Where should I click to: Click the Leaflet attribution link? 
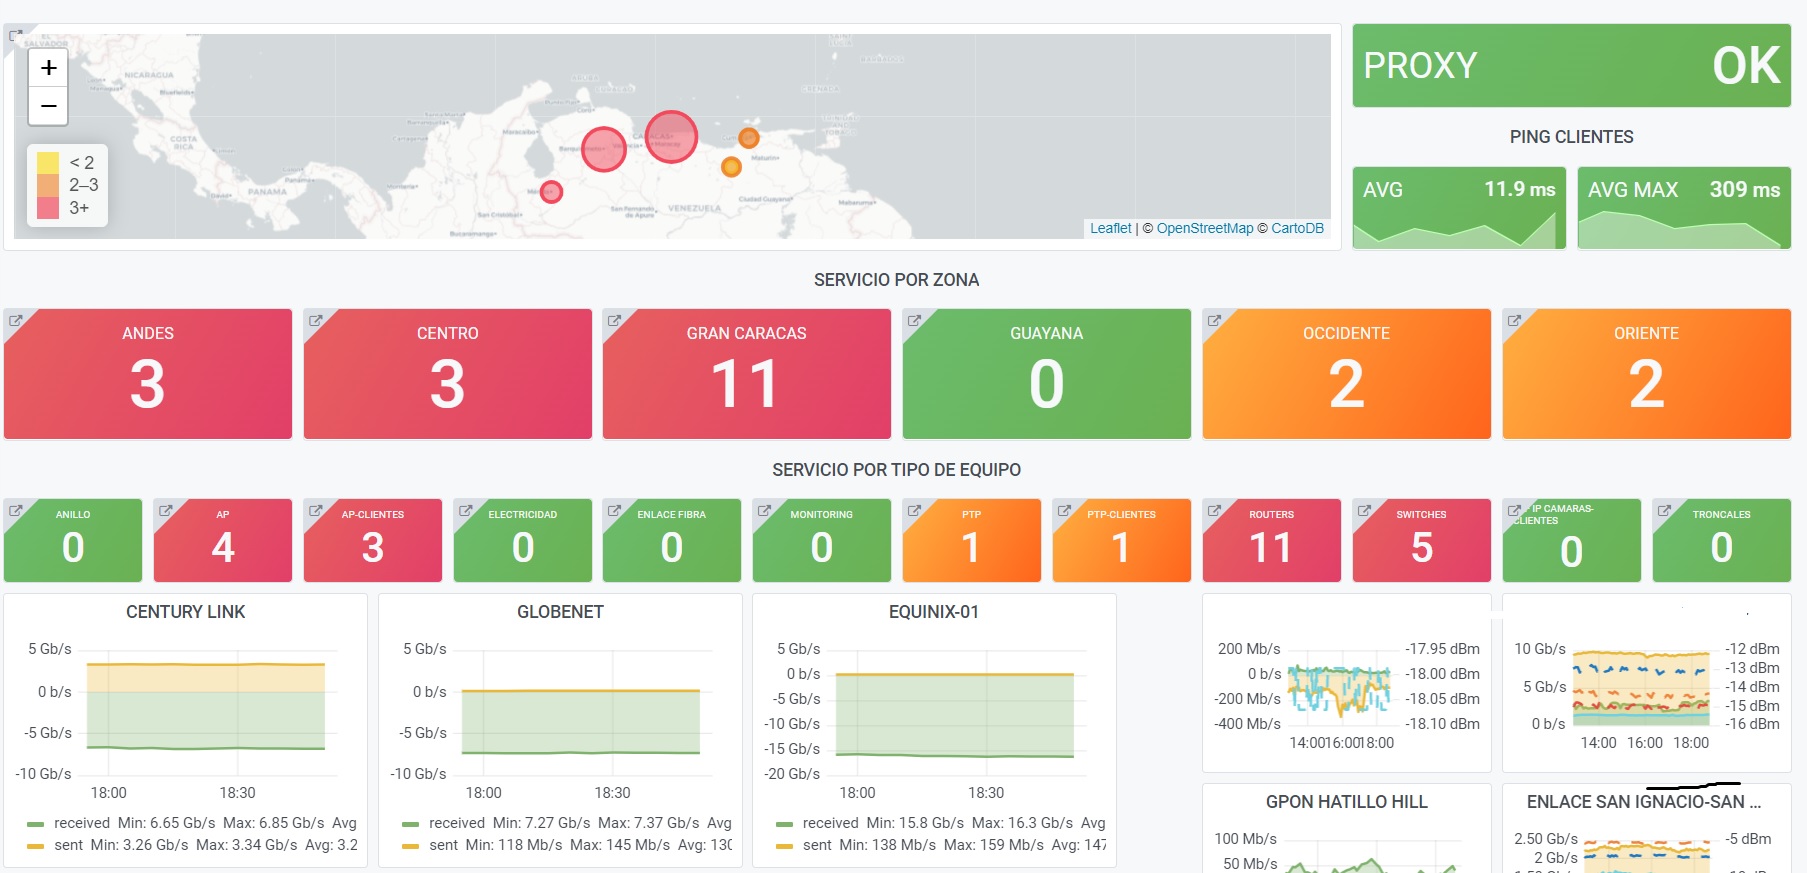point(1110,228)
